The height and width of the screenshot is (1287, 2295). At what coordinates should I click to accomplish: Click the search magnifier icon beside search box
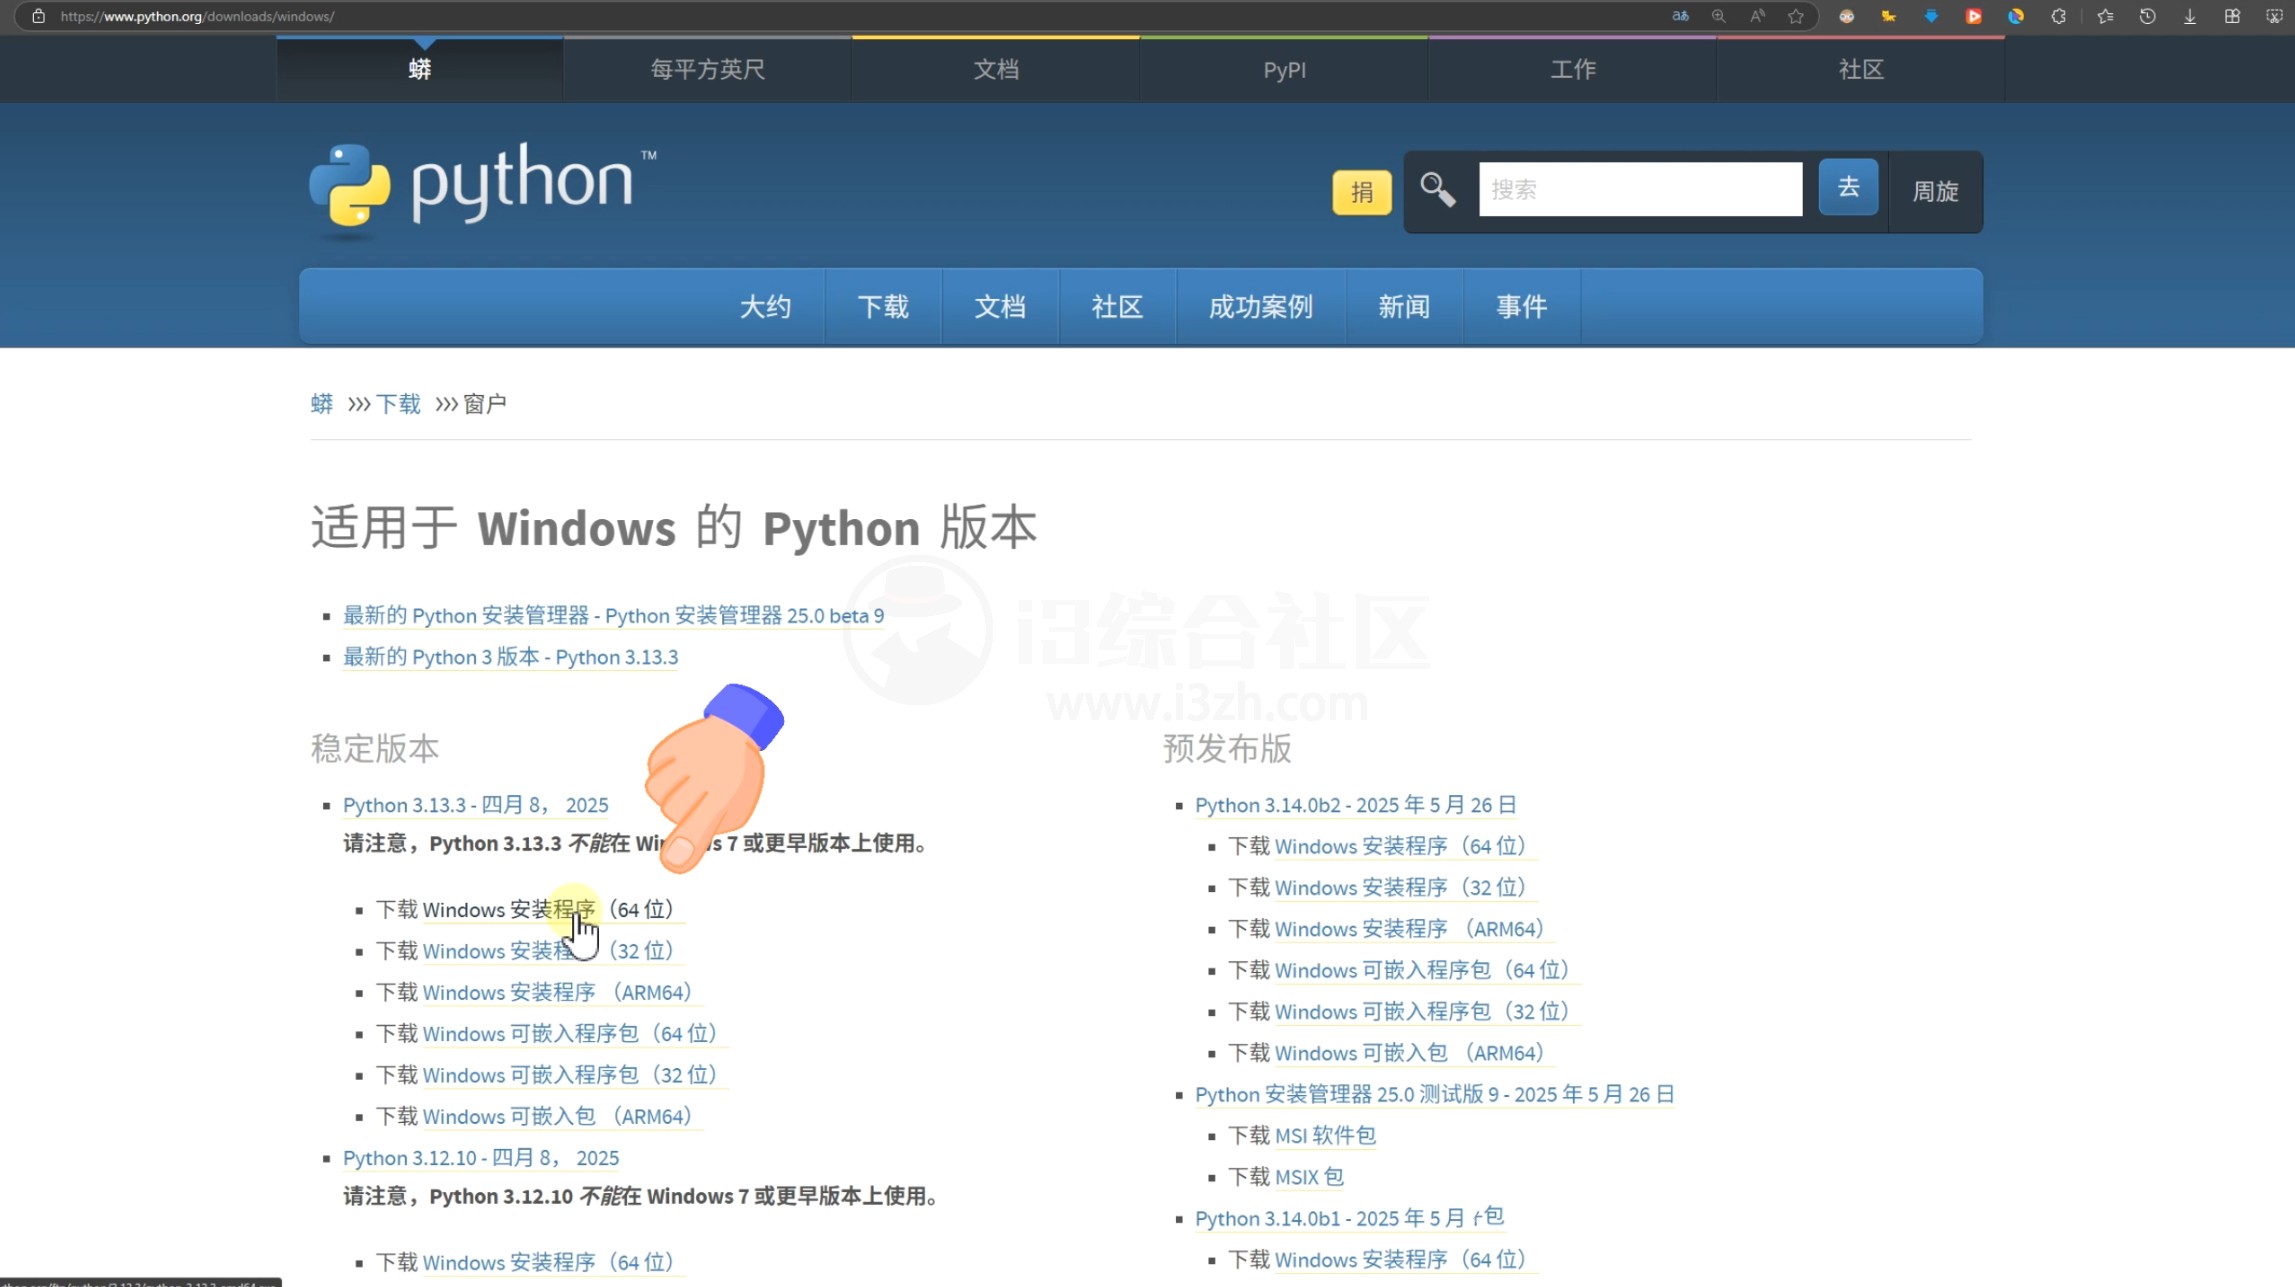[1437, 189]
